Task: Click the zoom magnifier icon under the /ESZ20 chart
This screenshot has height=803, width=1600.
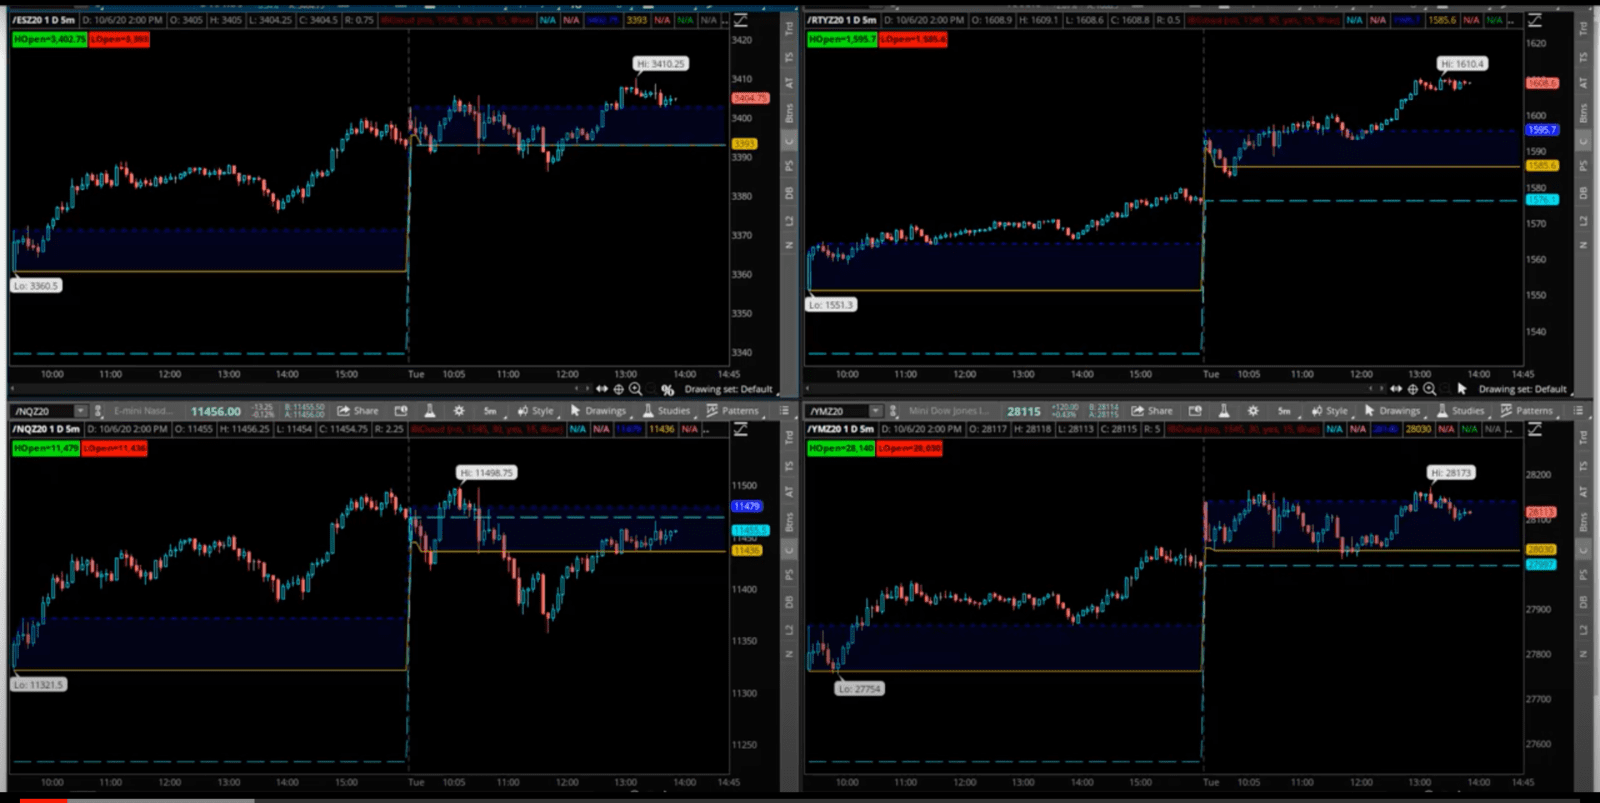Action: 635,389
